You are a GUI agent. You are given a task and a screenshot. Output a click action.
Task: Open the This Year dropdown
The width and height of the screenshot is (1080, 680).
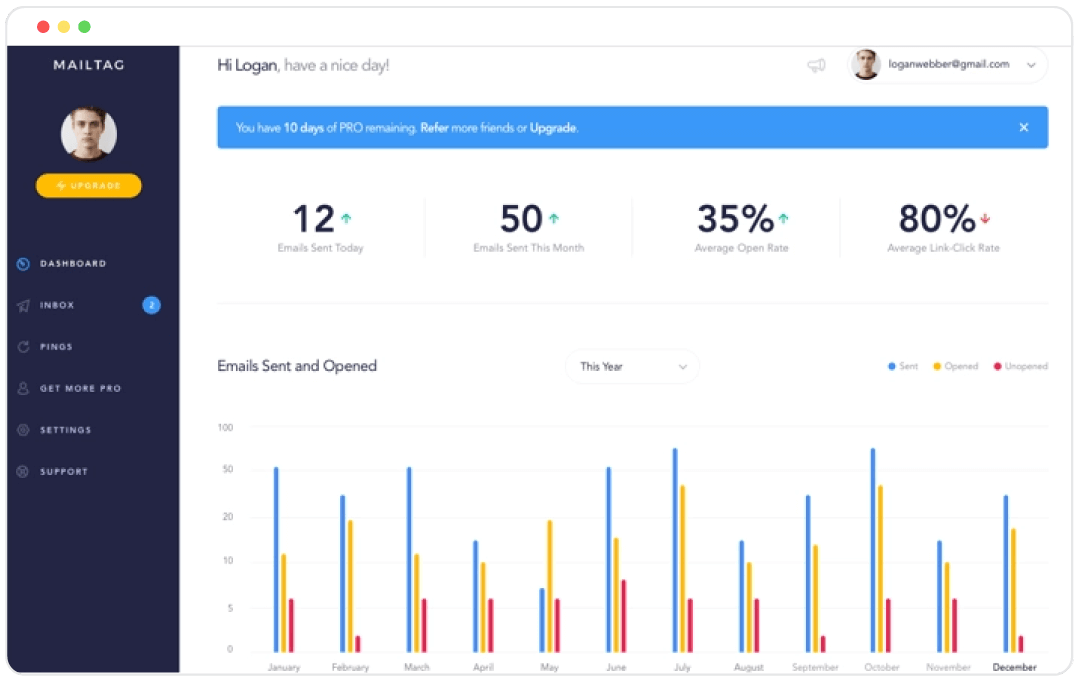tap(632, 366)
